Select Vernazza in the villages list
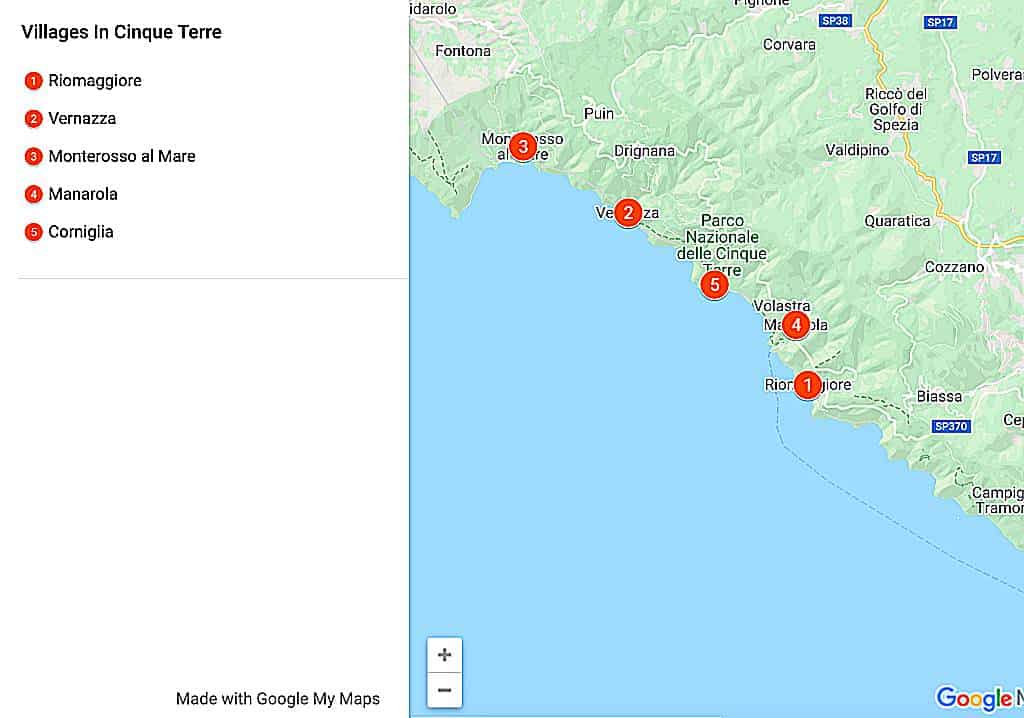The image size is (1024, 718). tap(82, 118)
